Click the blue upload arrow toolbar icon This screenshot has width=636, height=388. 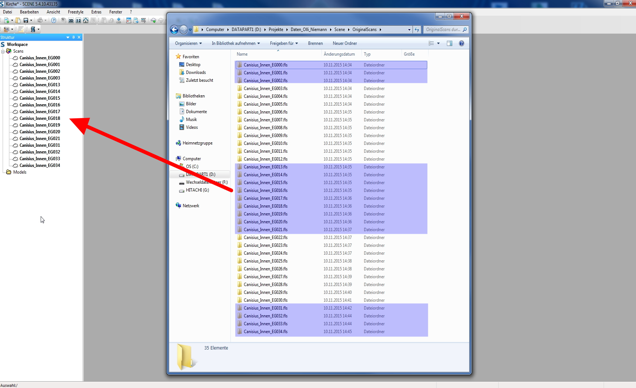click(118, 20)
